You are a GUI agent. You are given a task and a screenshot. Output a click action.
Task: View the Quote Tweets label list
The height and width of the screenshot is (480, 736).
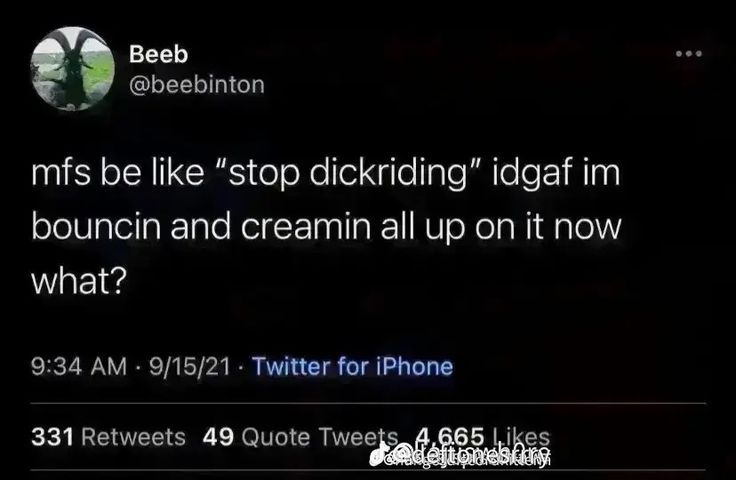coord(320,437)
